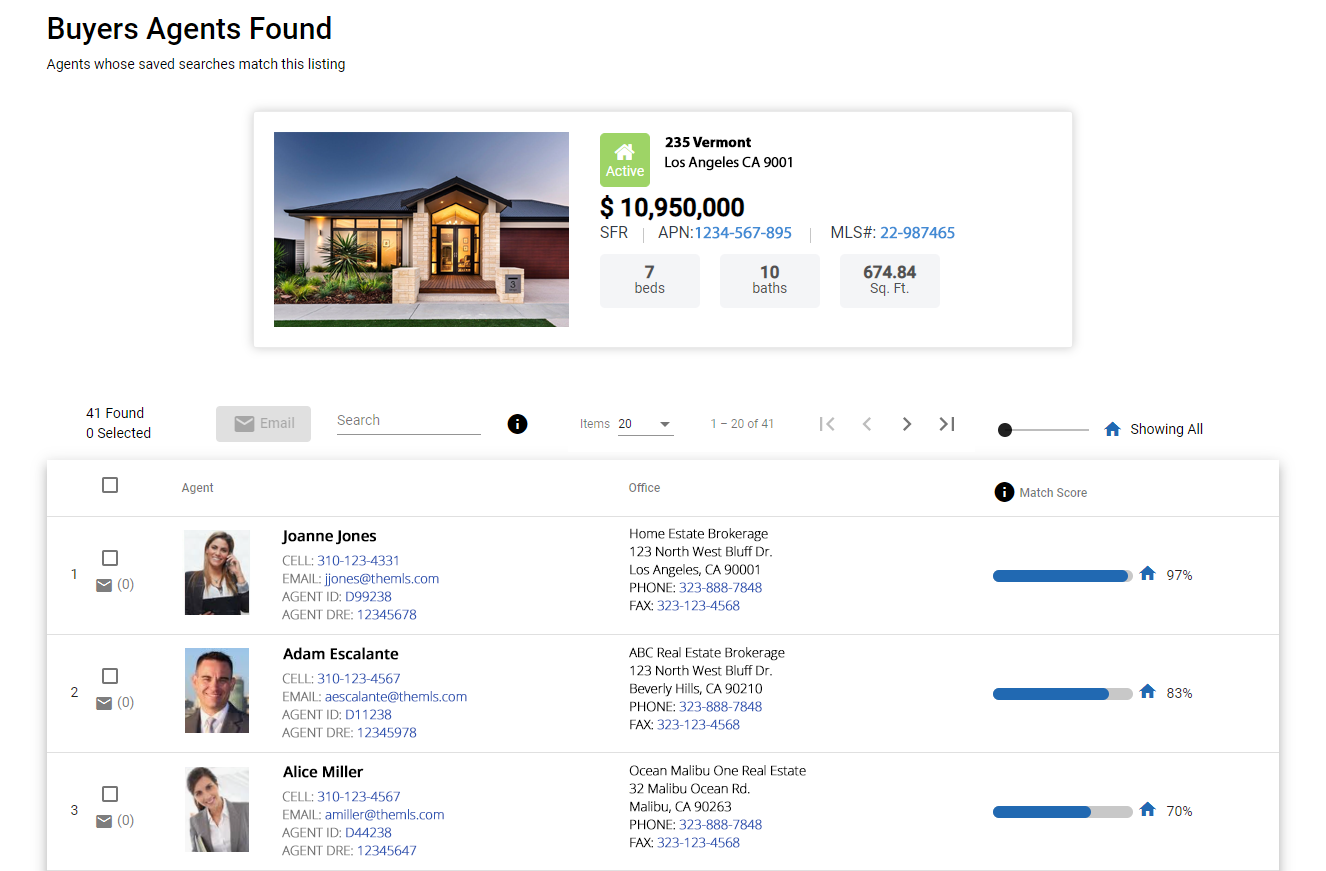Click the listing house photo
Screen dimensions: 1326x871
tap(421, 229)
